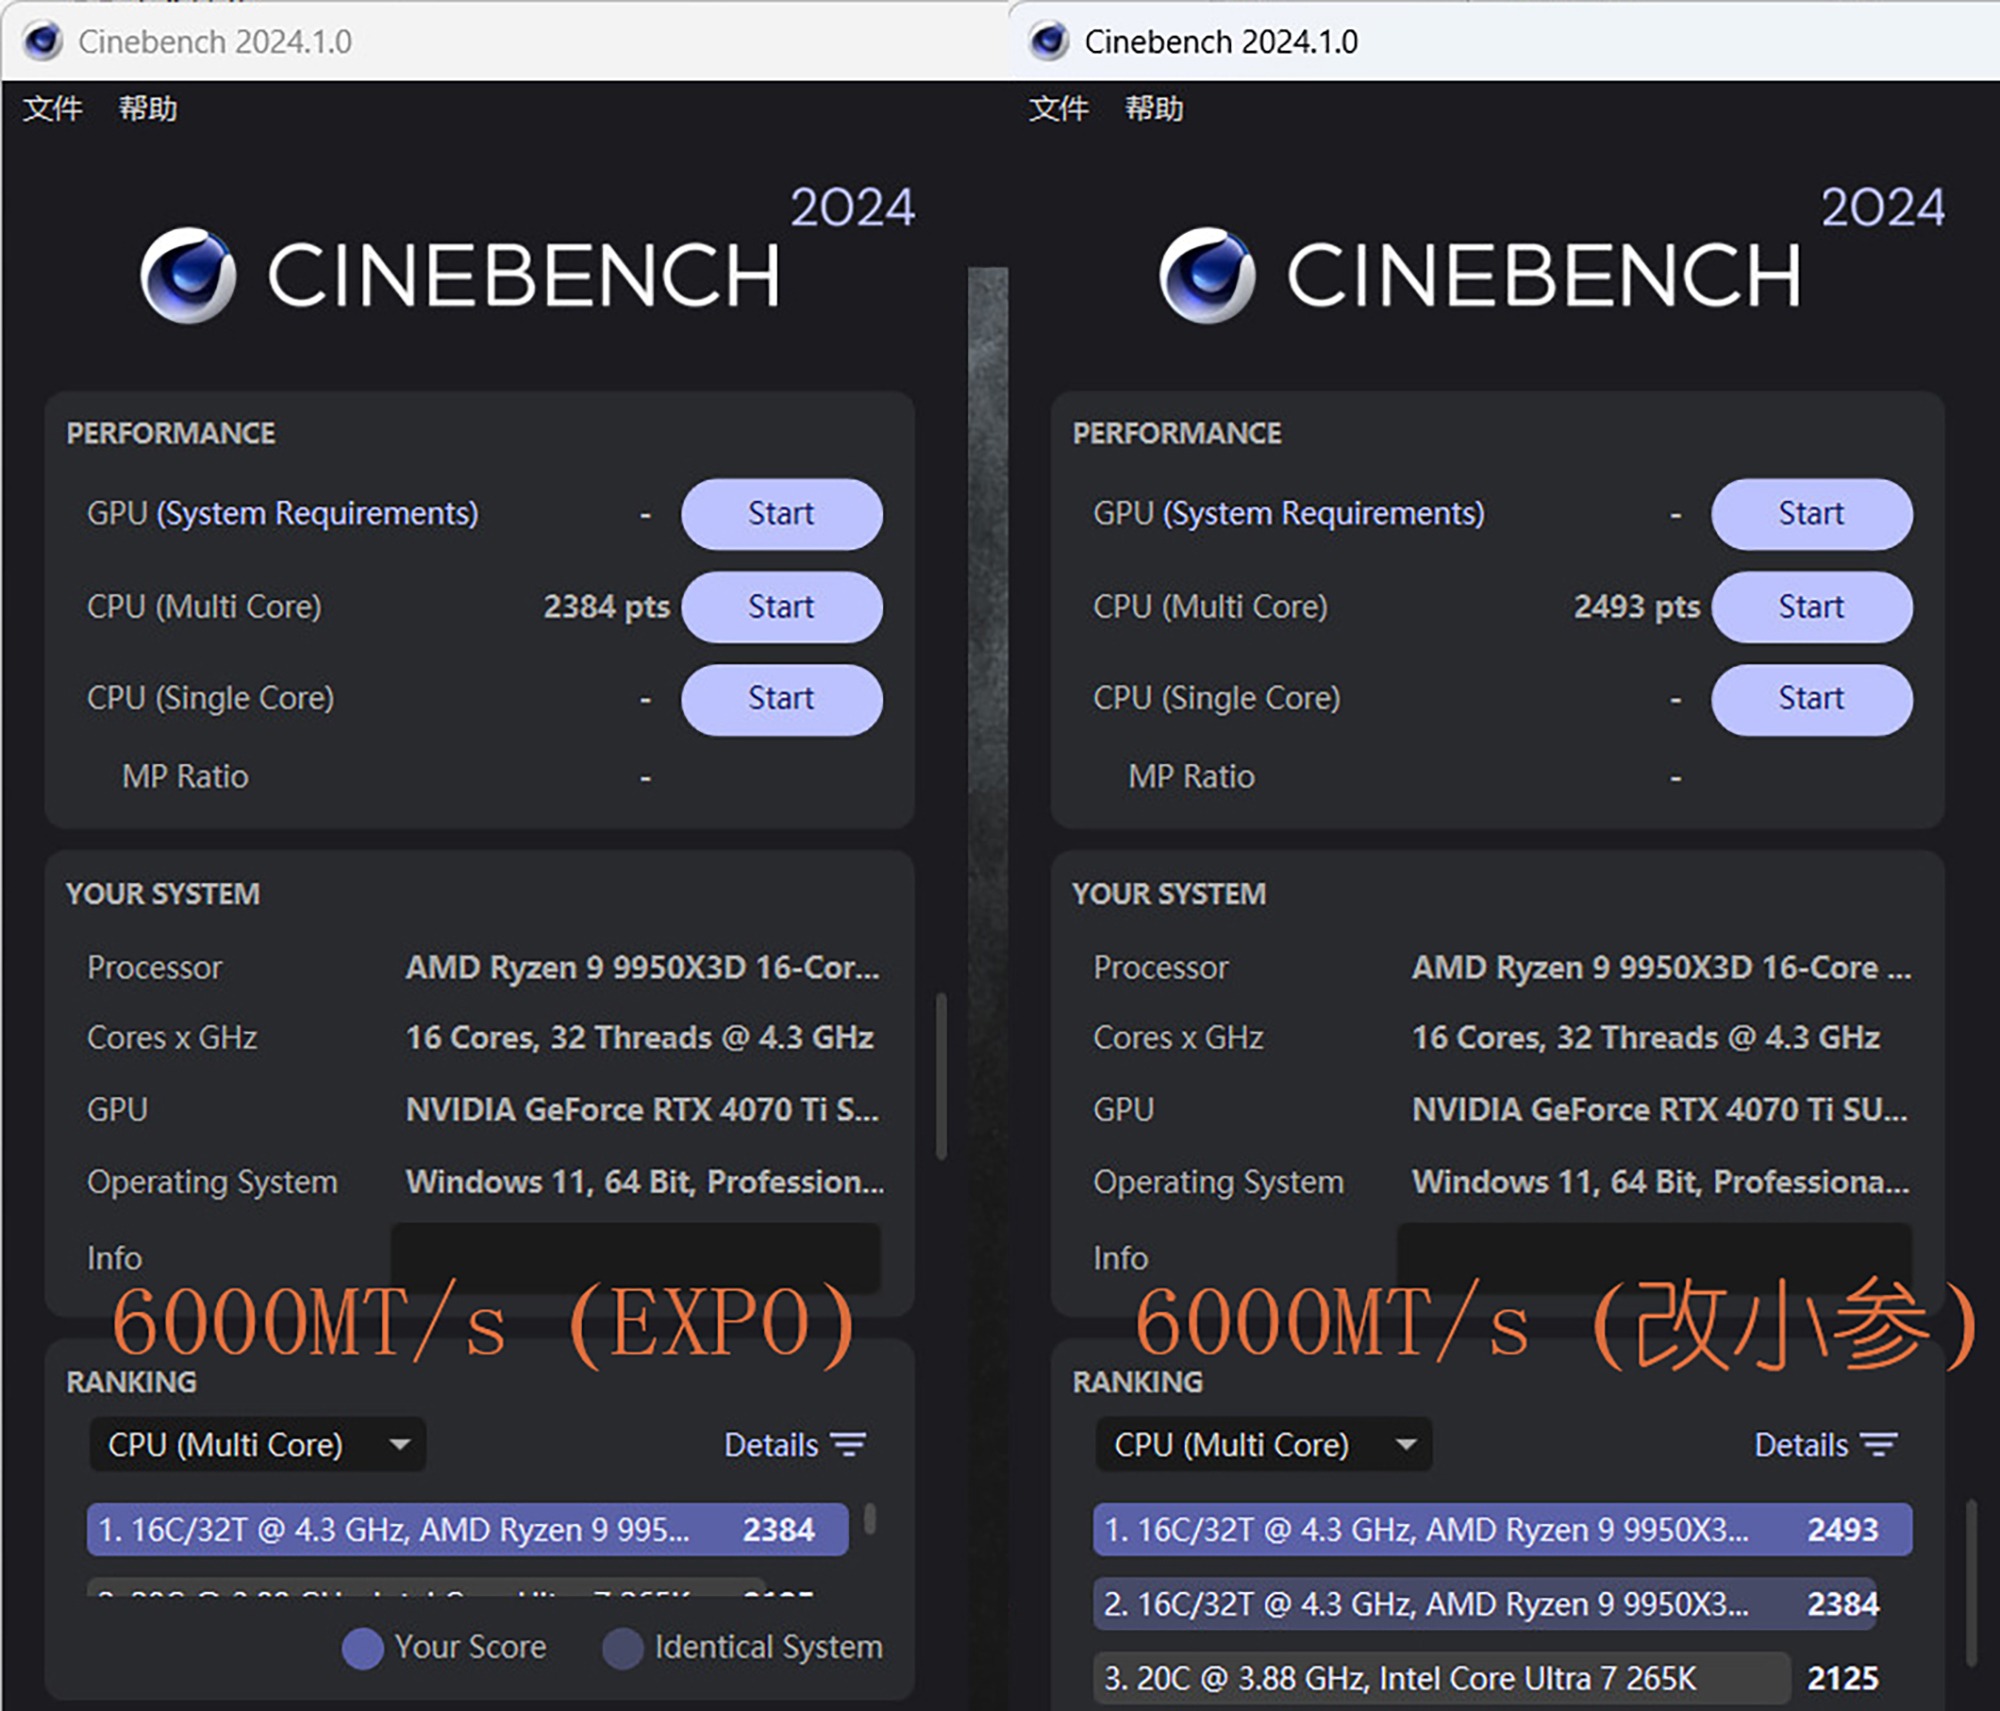This screenshot has height=1711, width=2000.
Task: Expand Details in the right ranking panel
Action: (1801, 1444)
